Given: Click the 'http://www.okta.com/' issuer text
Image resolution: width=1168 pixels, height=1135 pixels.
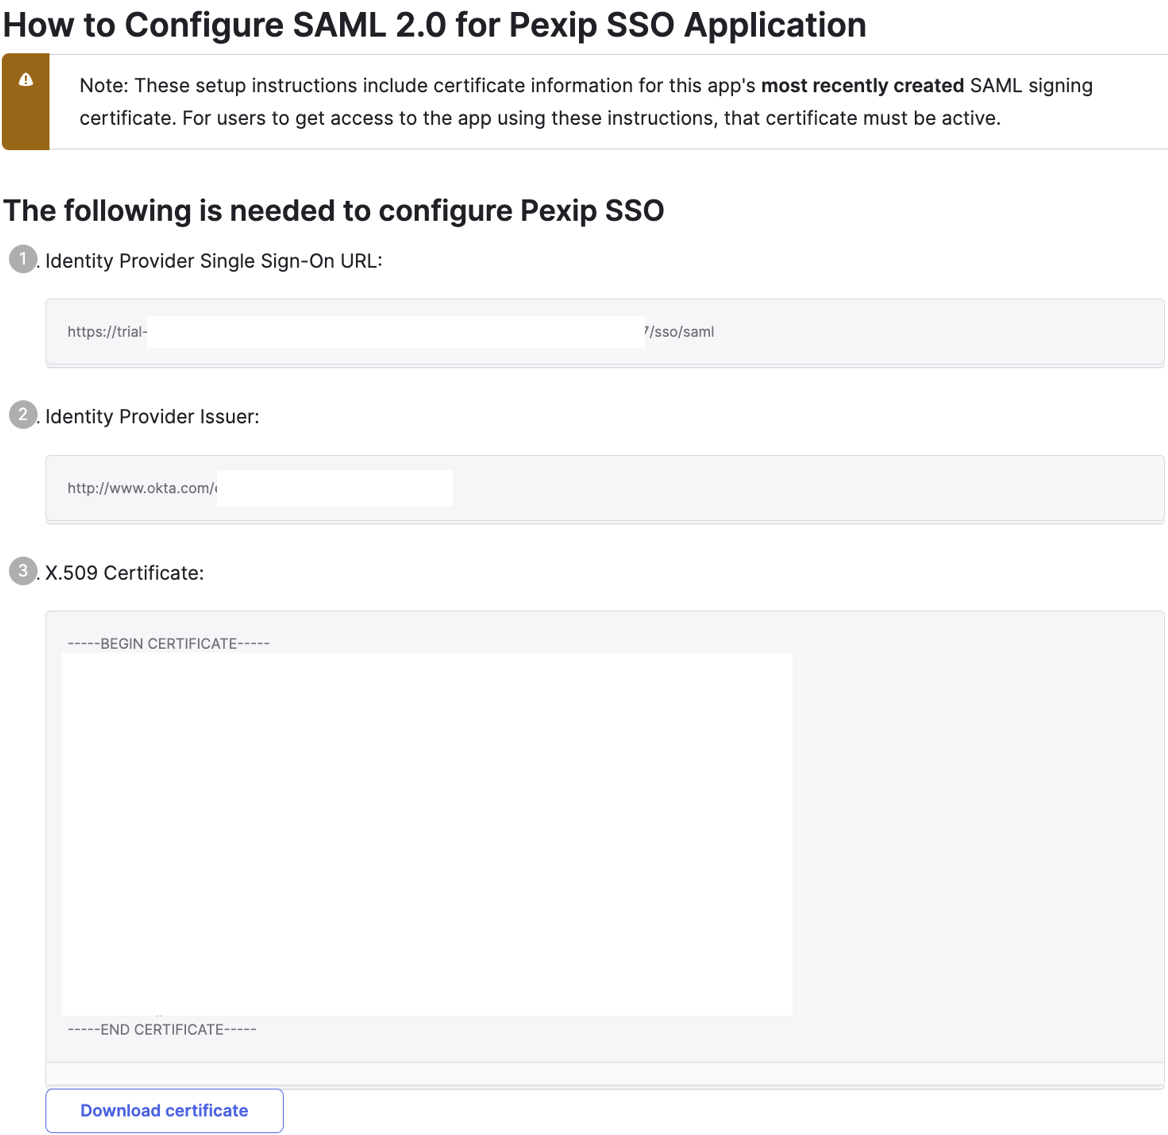Looking at the screenshot, I should click(x=141, y=488).
